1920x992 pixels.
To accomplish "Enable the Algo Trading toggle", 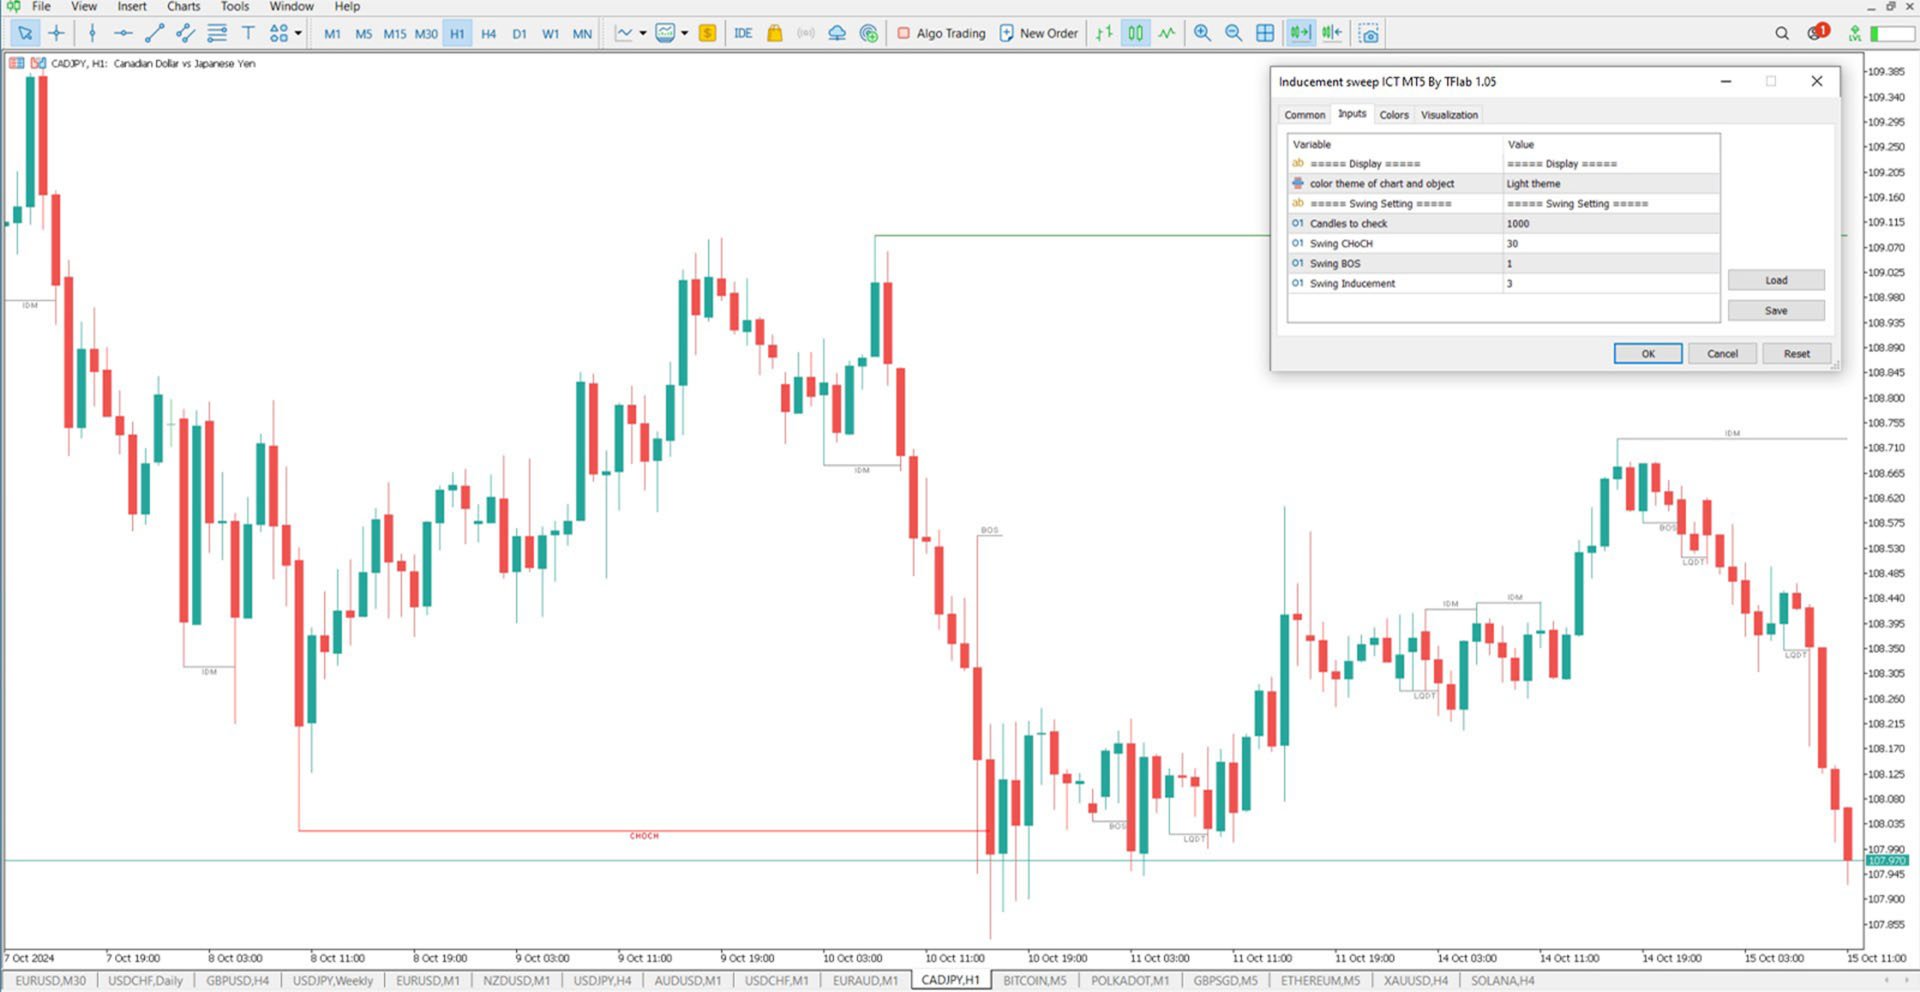I will point(940,33).
